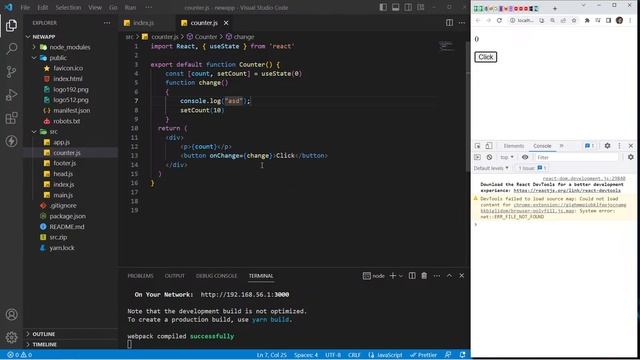Click the 1 Issue button in console
This screenshot has width=640, height=360.
pyautogui.click(x=531, y=168)
